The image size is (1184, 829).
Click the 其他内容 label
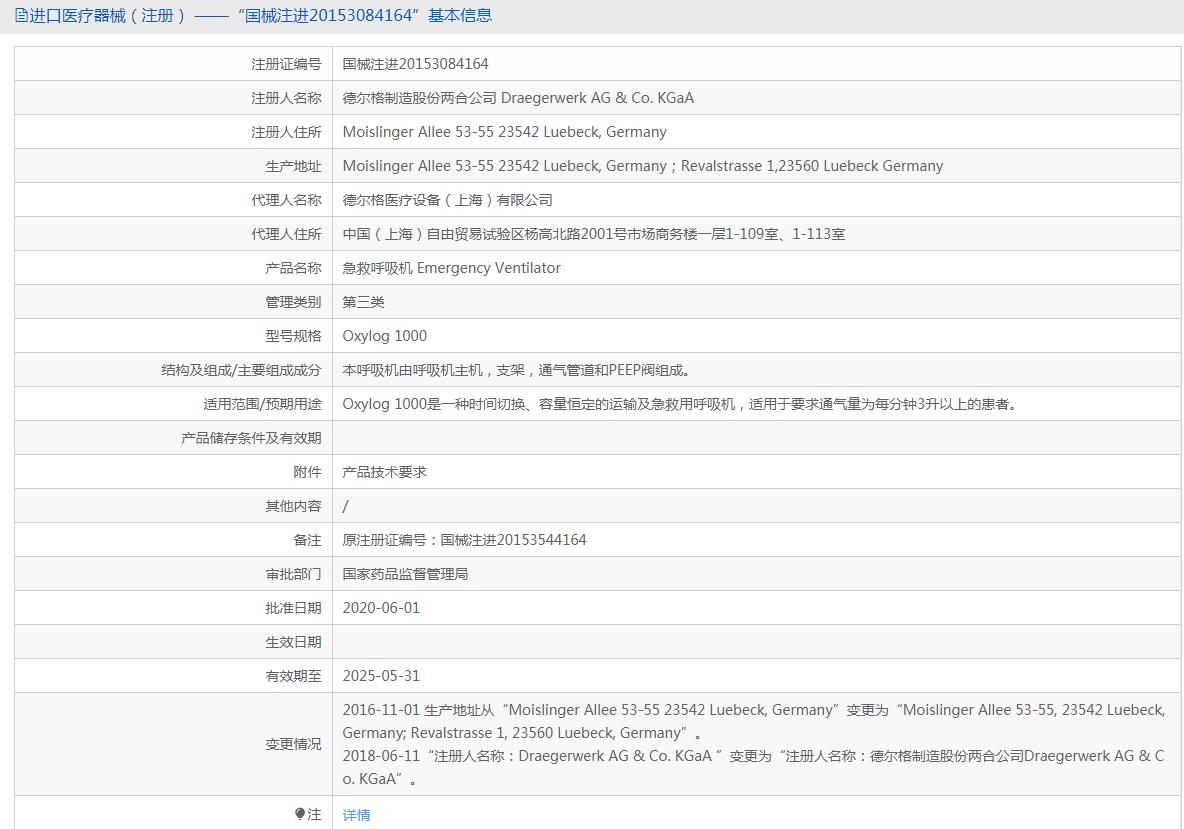click(293, 506)
